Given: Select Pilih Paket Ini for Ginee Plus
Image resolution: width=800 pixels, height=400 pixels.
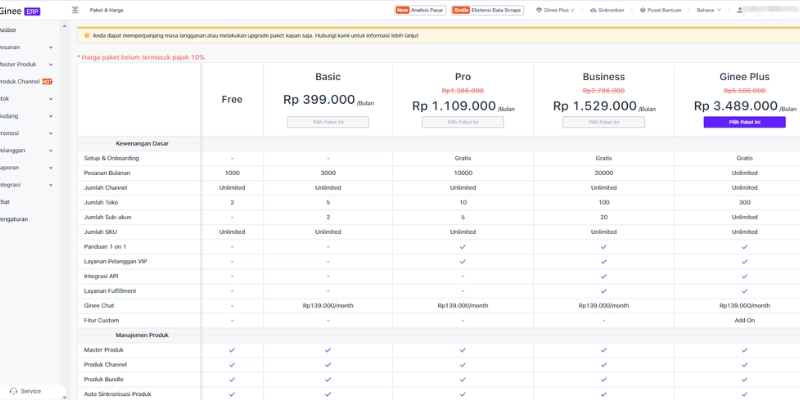Looking at the screenshot, I should pyautogui.click(x=744, y=122).
